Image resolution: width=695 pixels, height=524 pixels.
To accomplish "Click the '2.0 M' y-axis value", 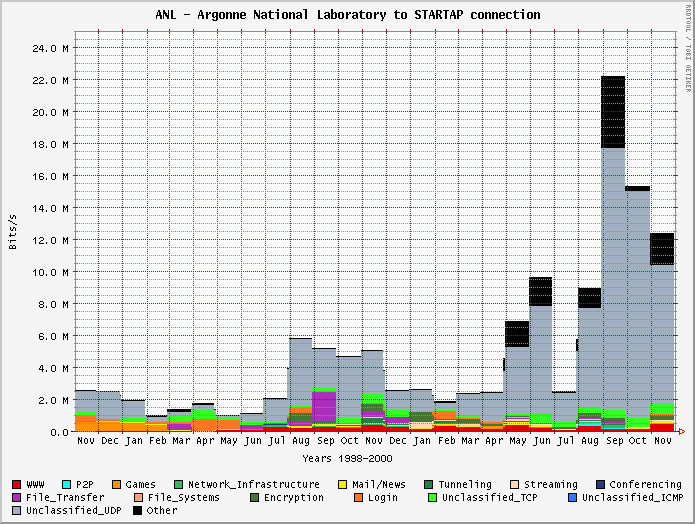I will 53,400.
